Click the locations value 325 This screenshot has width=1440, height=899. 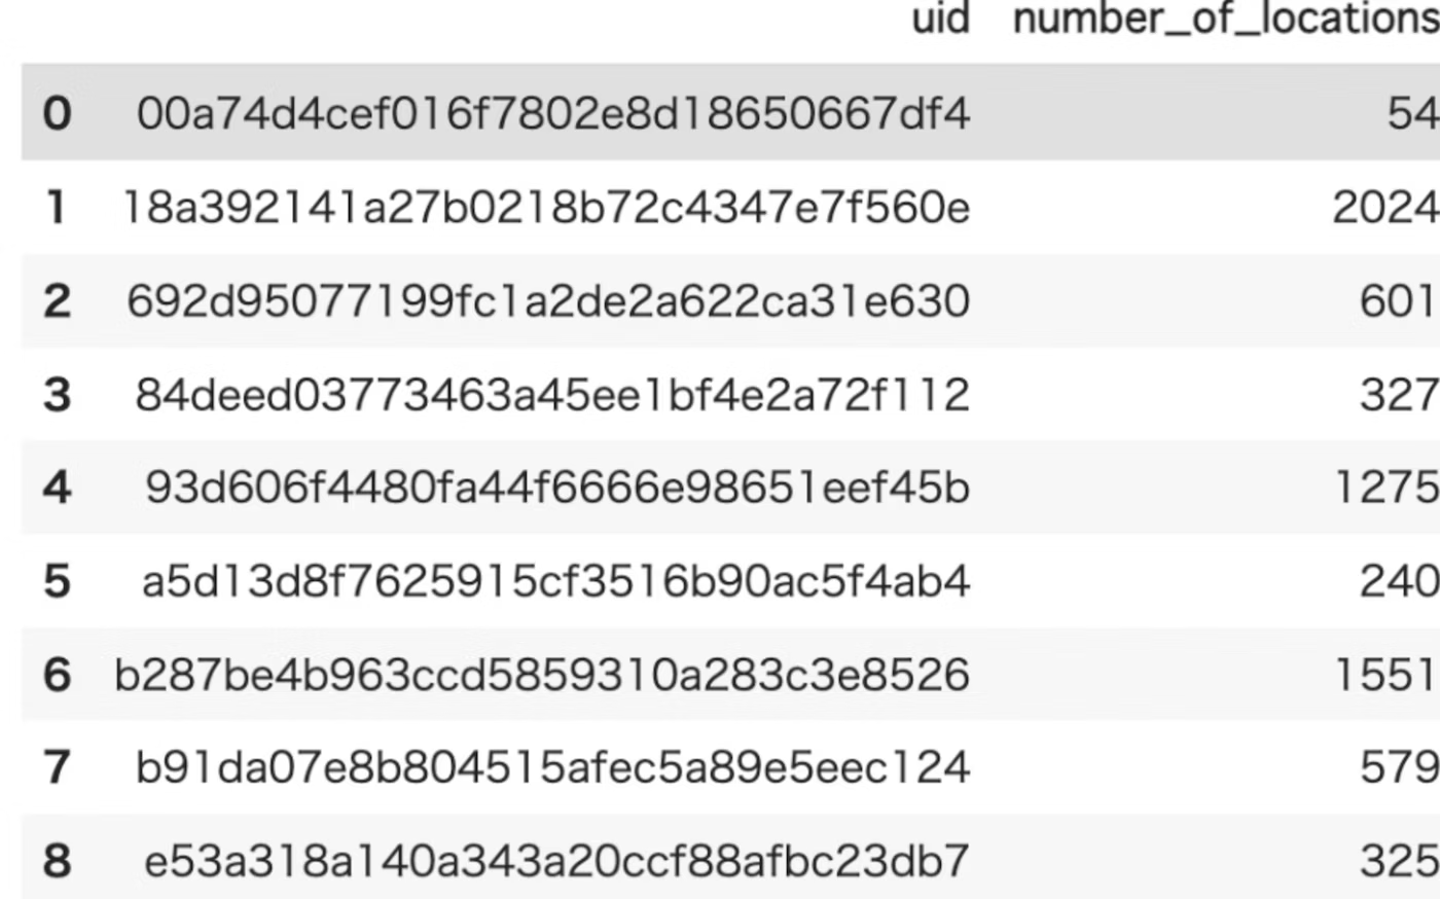pyautogui.click(x=1398, y=860)
